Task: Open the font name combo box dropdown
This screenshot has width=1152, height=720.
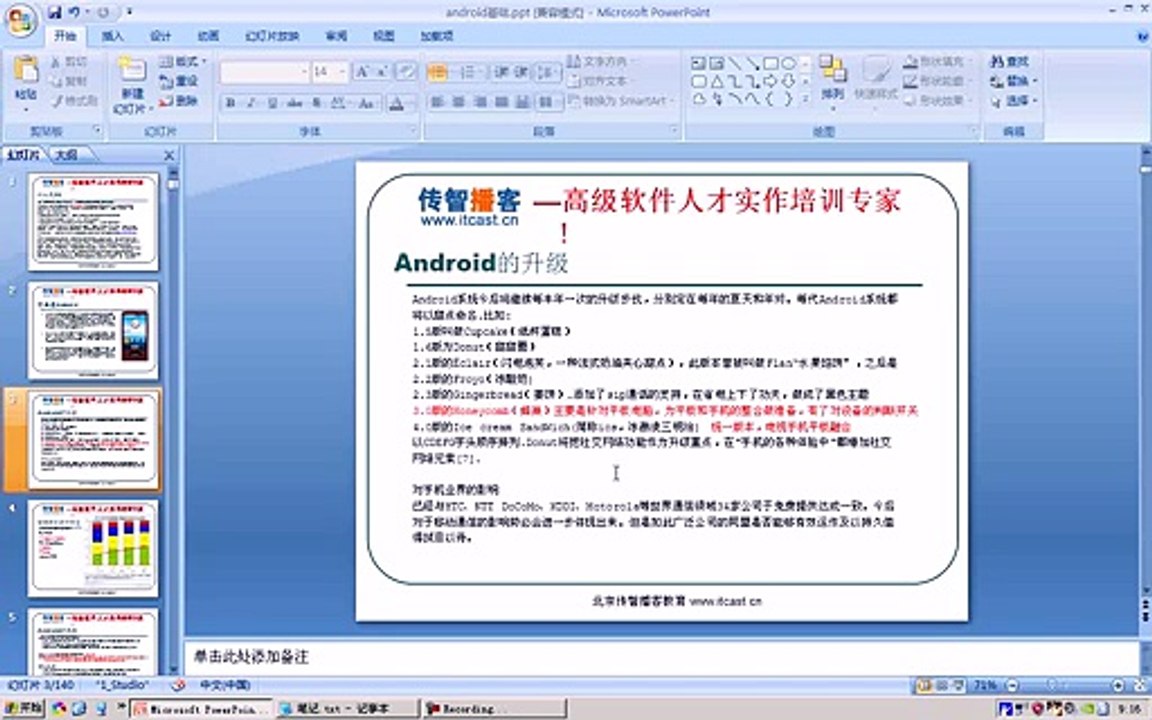Action: point(303,71)
